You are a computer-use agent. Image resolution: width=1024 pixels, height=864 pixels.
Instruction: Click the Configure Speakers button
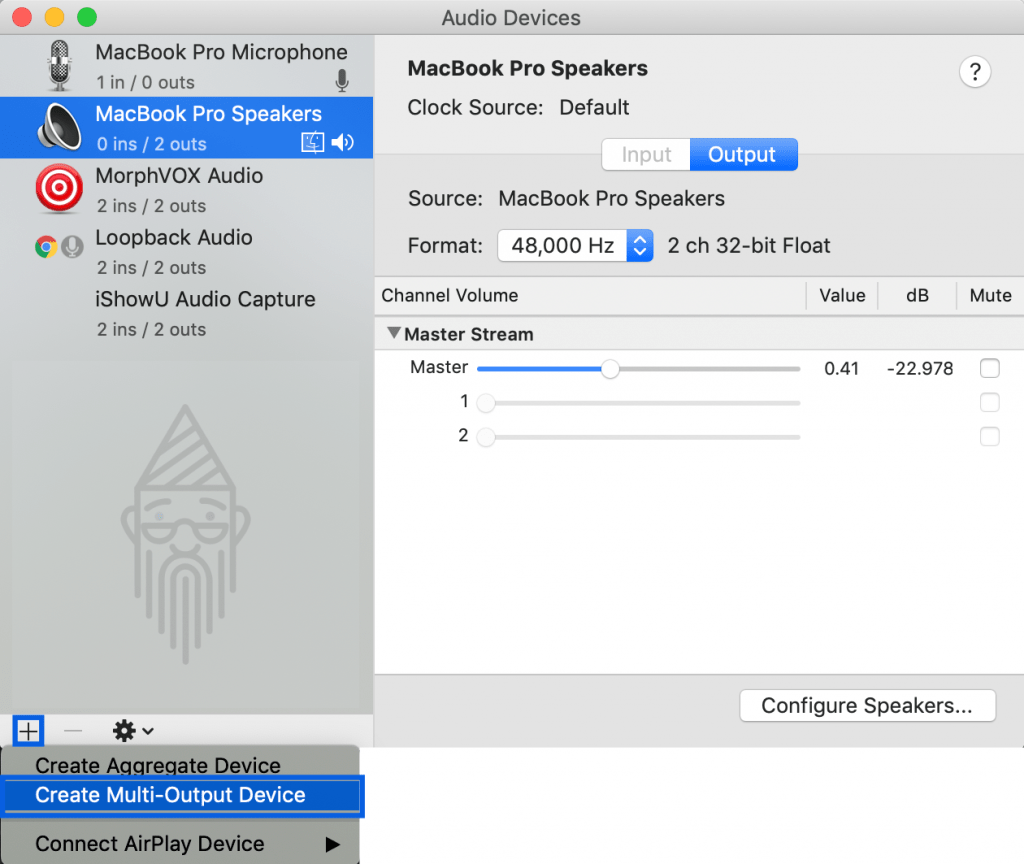click(x=867, y=706)
